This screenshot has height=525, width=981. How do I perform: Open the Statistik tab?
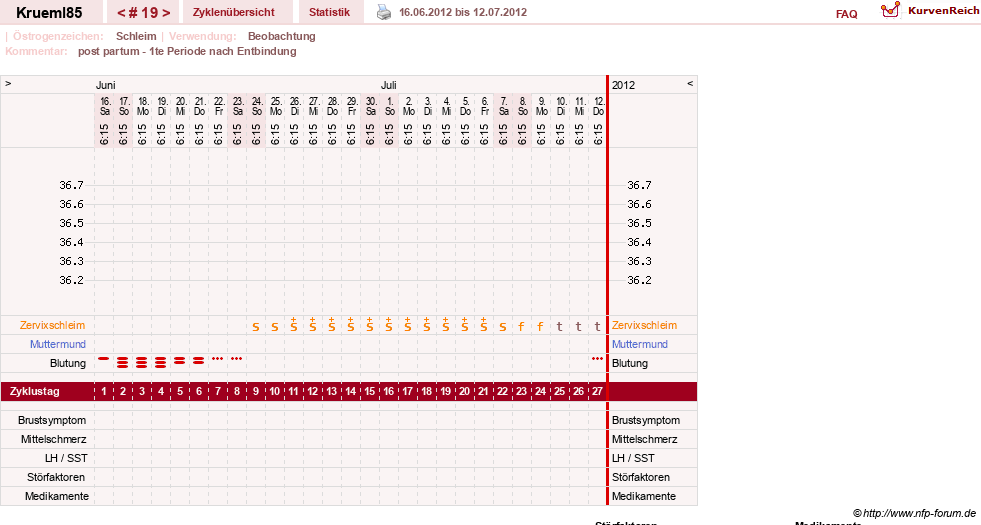pyautogui.click(x=329, y=12)
